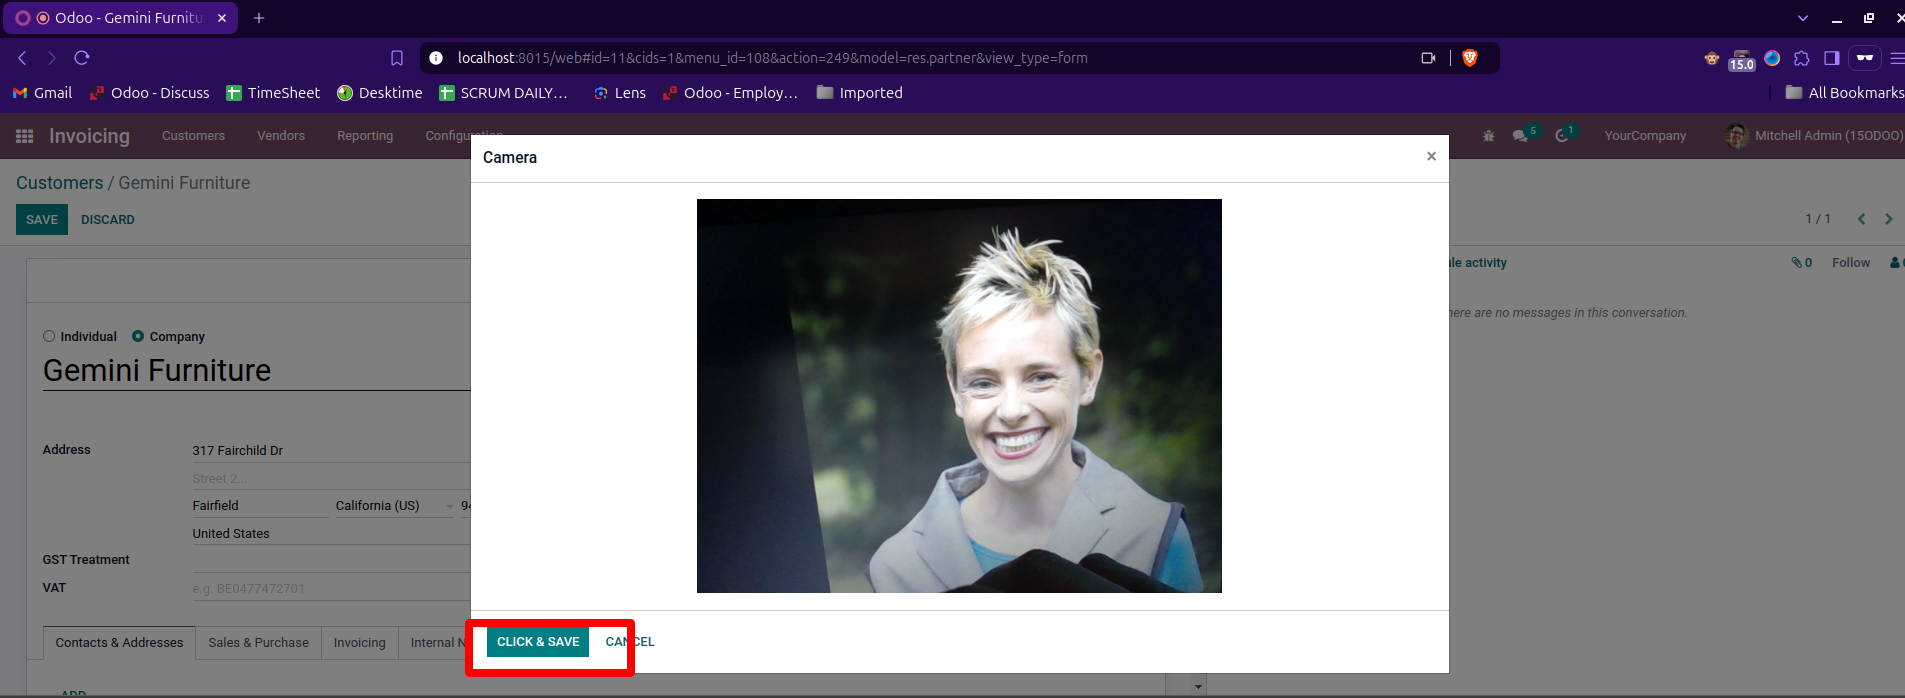The height and width of the screenshot is (698, 1905).
Task: Cancel the Camera dialog
Action: [630, 642]
